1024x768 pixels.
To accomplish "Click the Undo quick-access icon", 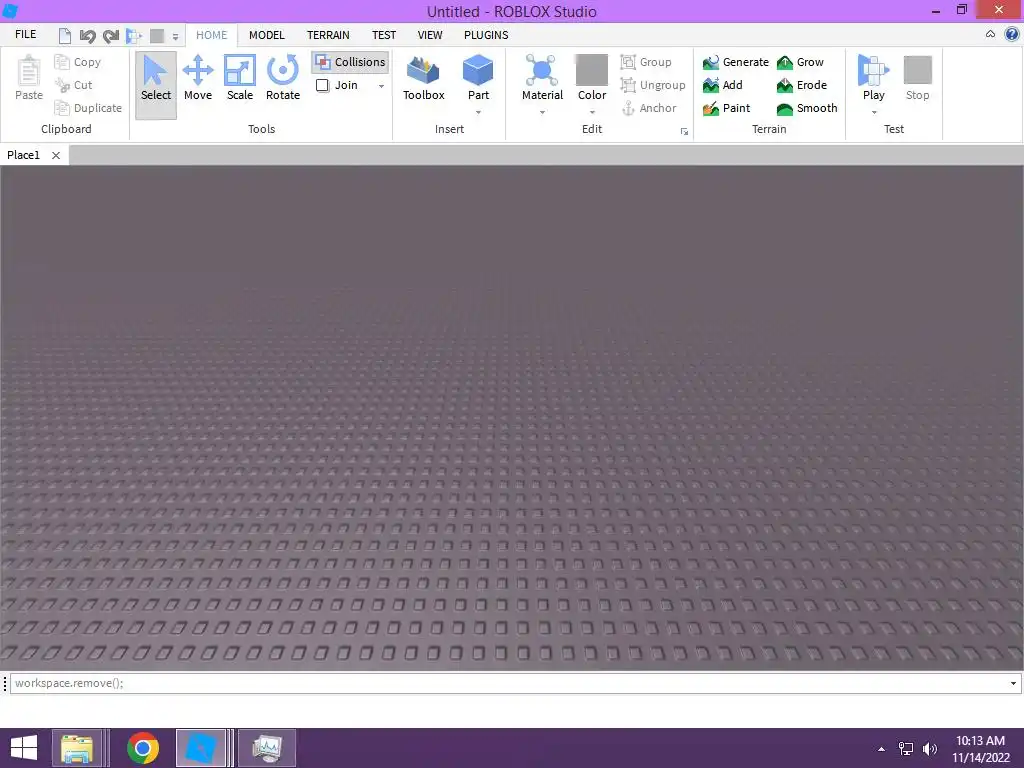I will (88, 36).
